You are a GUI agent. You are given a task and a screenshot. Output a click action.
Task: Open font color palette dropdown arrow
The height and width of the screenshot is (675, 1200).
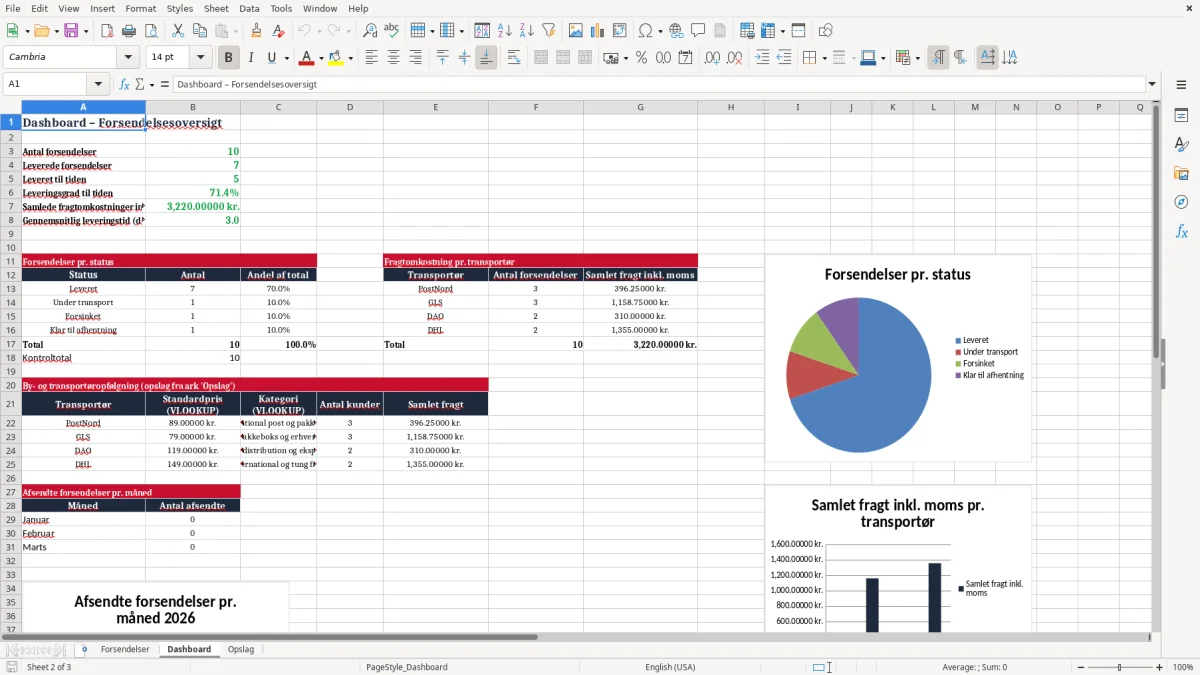click(x=320, y=58)
